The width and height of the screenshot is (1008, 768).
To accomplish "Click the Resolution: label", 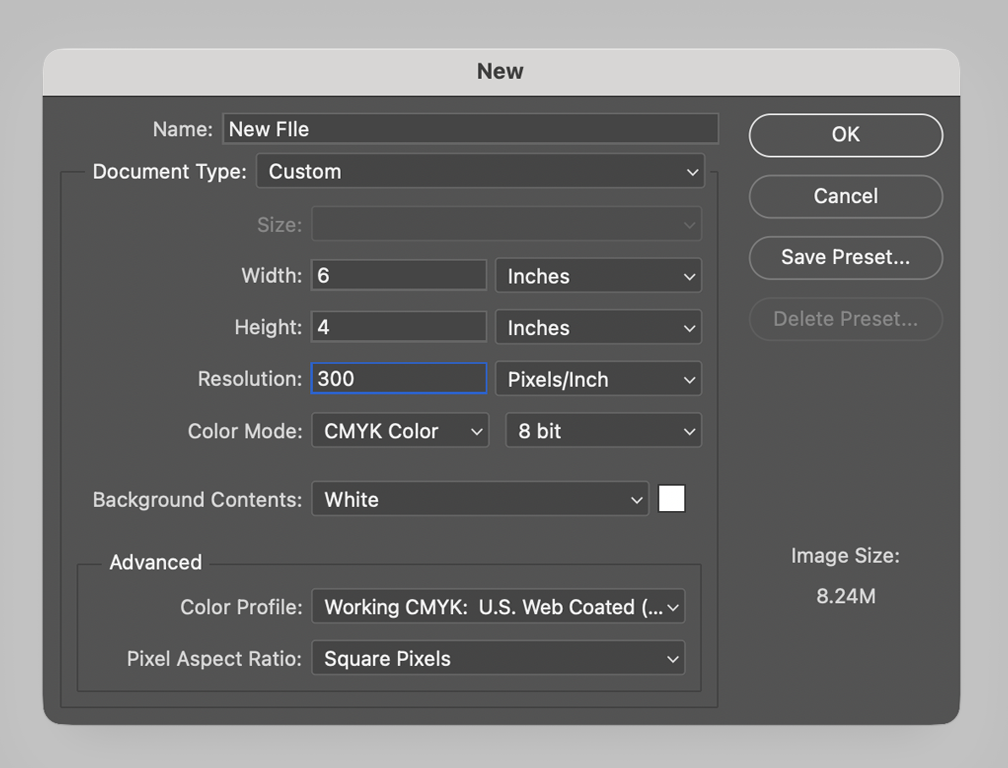I will 249,379.
